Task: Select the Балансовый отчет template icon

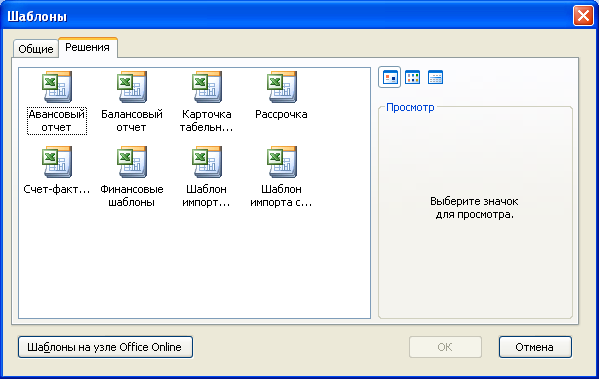Action: 132,87
